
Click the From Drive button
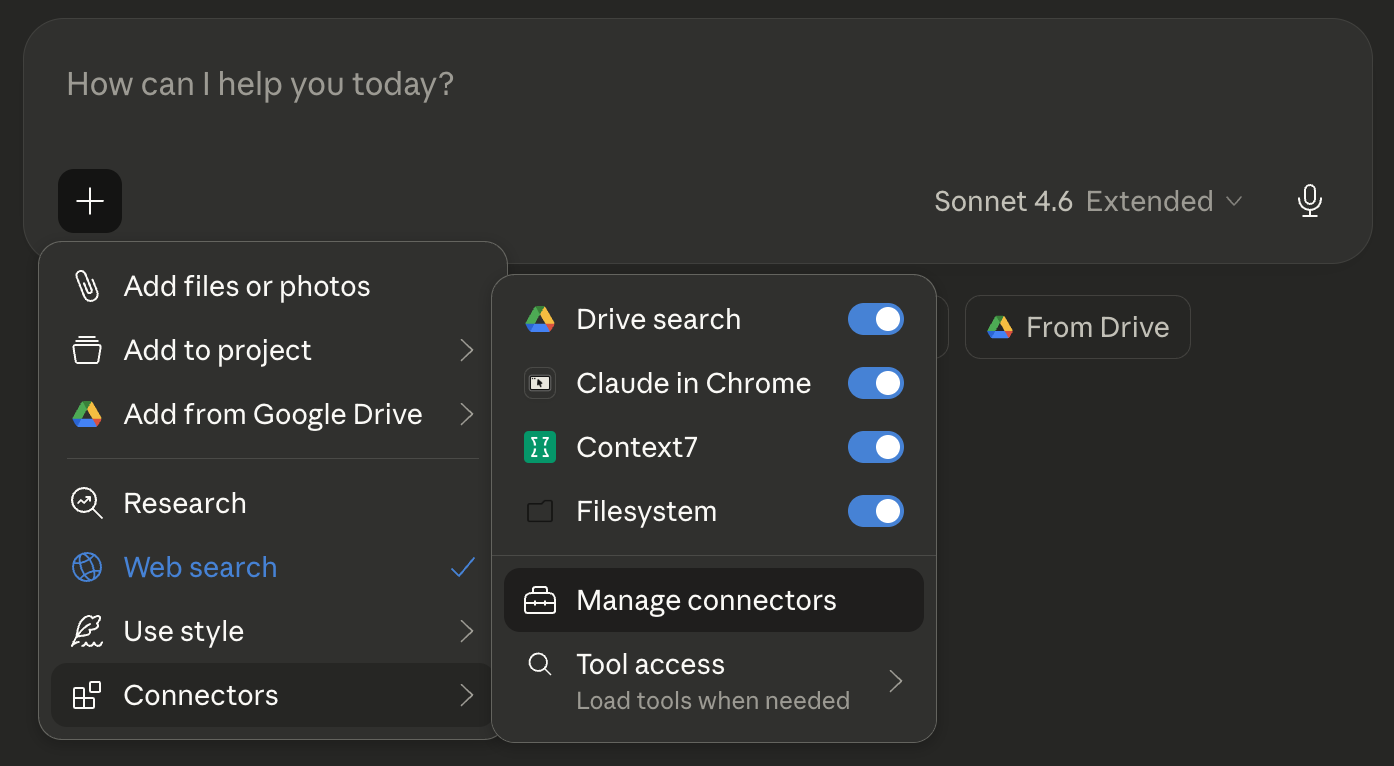click(x=1078, y=327)
